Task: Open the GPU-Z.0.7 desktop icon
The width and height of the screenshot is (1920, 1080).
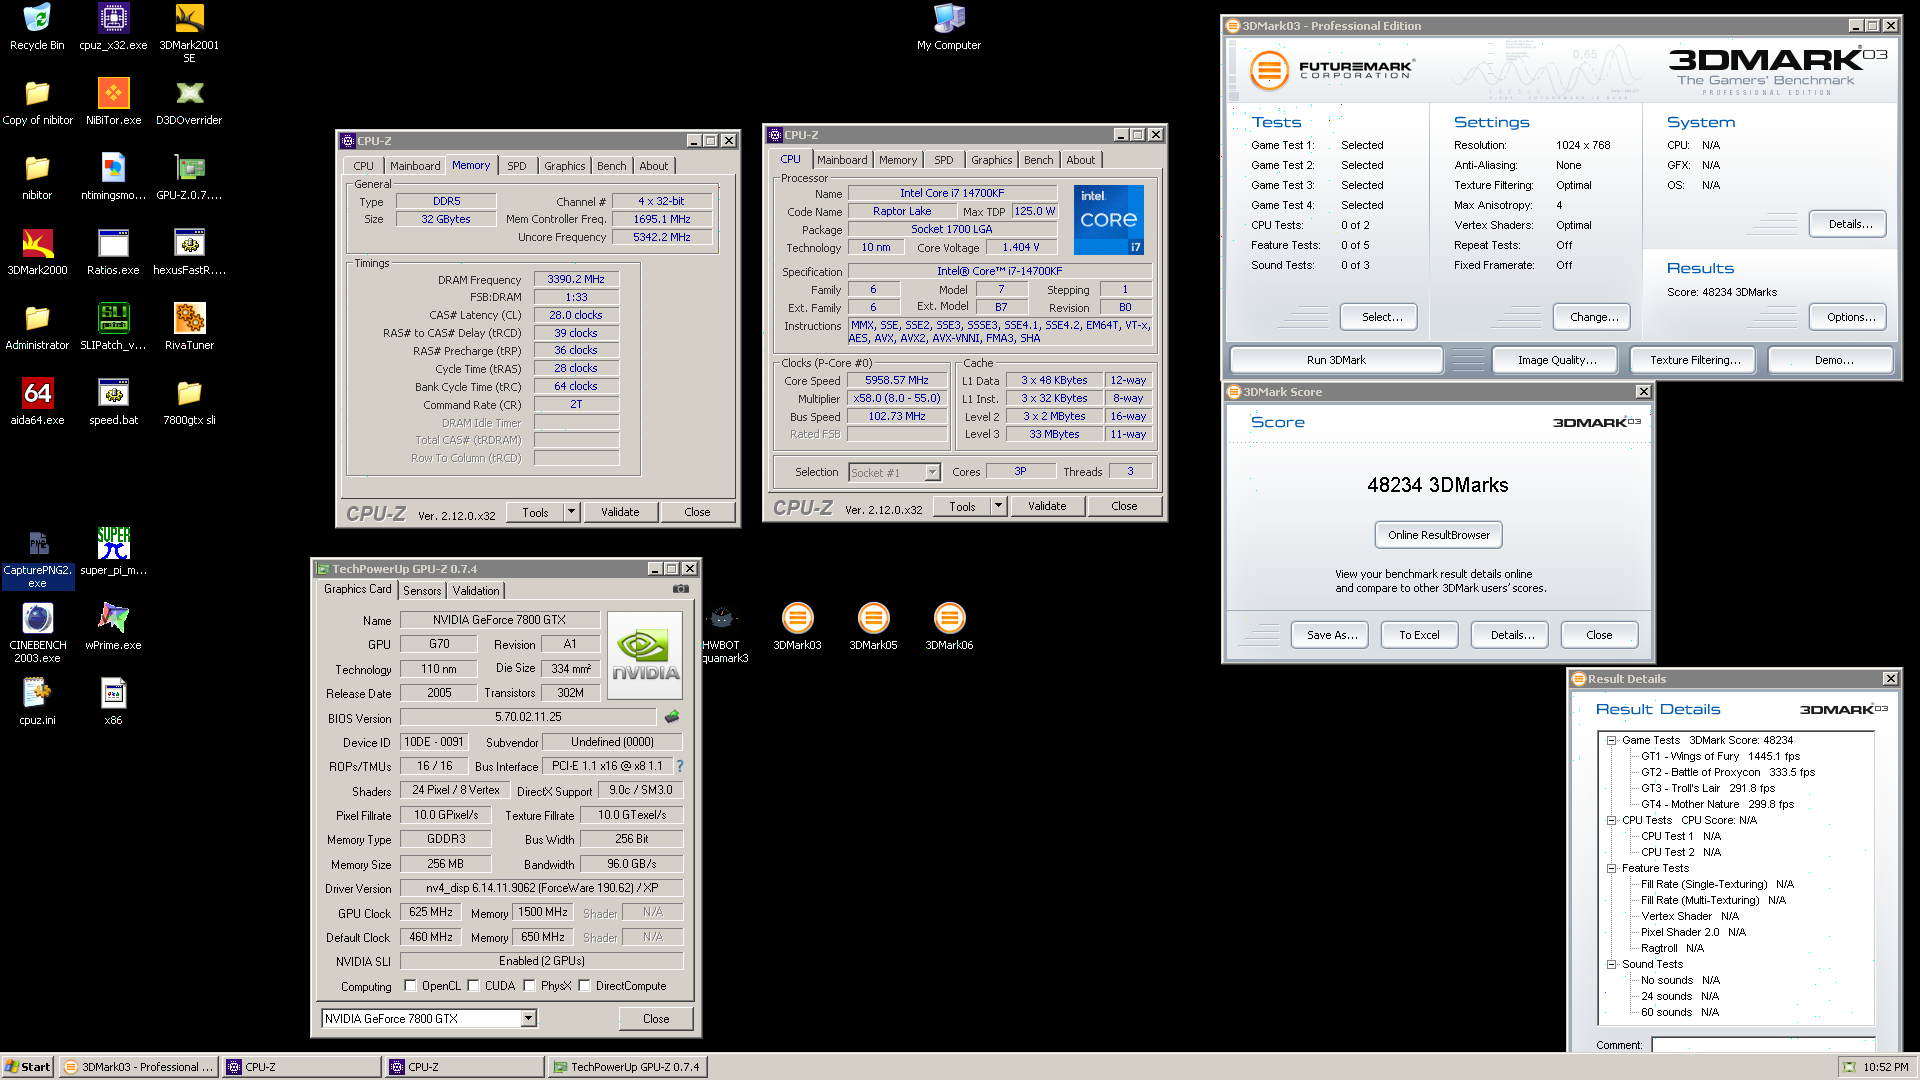Action: tap(189, 177)
